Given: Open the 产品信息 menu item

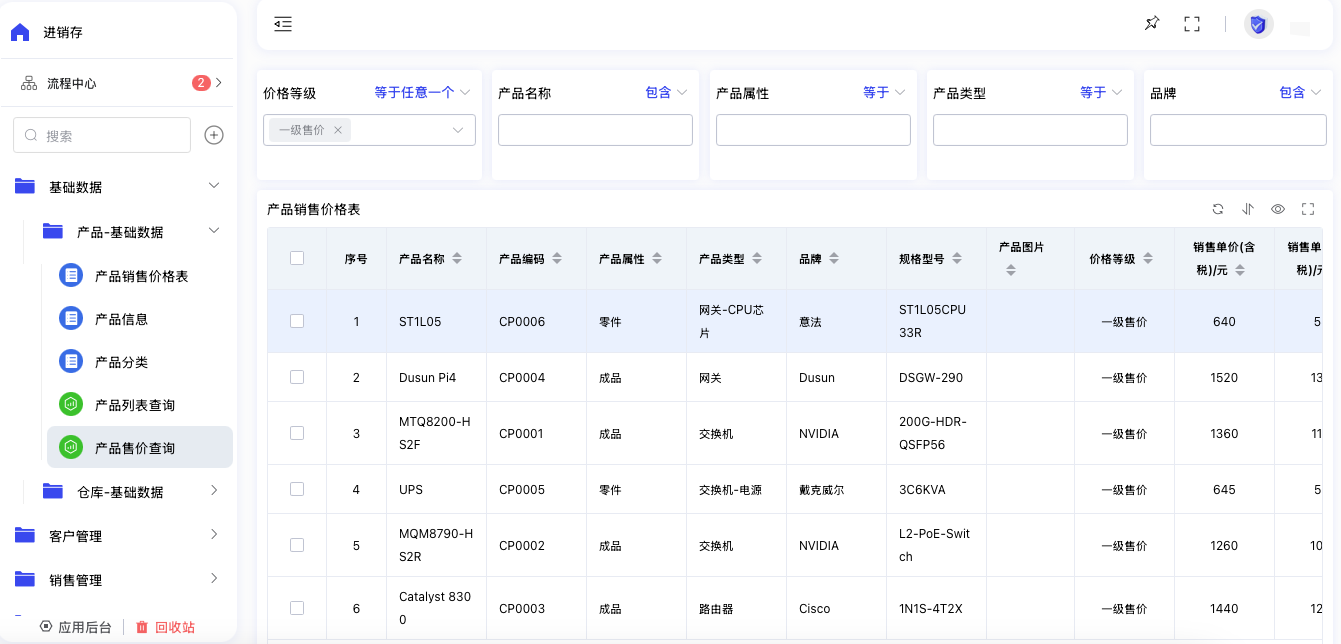Looking at the screenshot, I should click(140, 318).
